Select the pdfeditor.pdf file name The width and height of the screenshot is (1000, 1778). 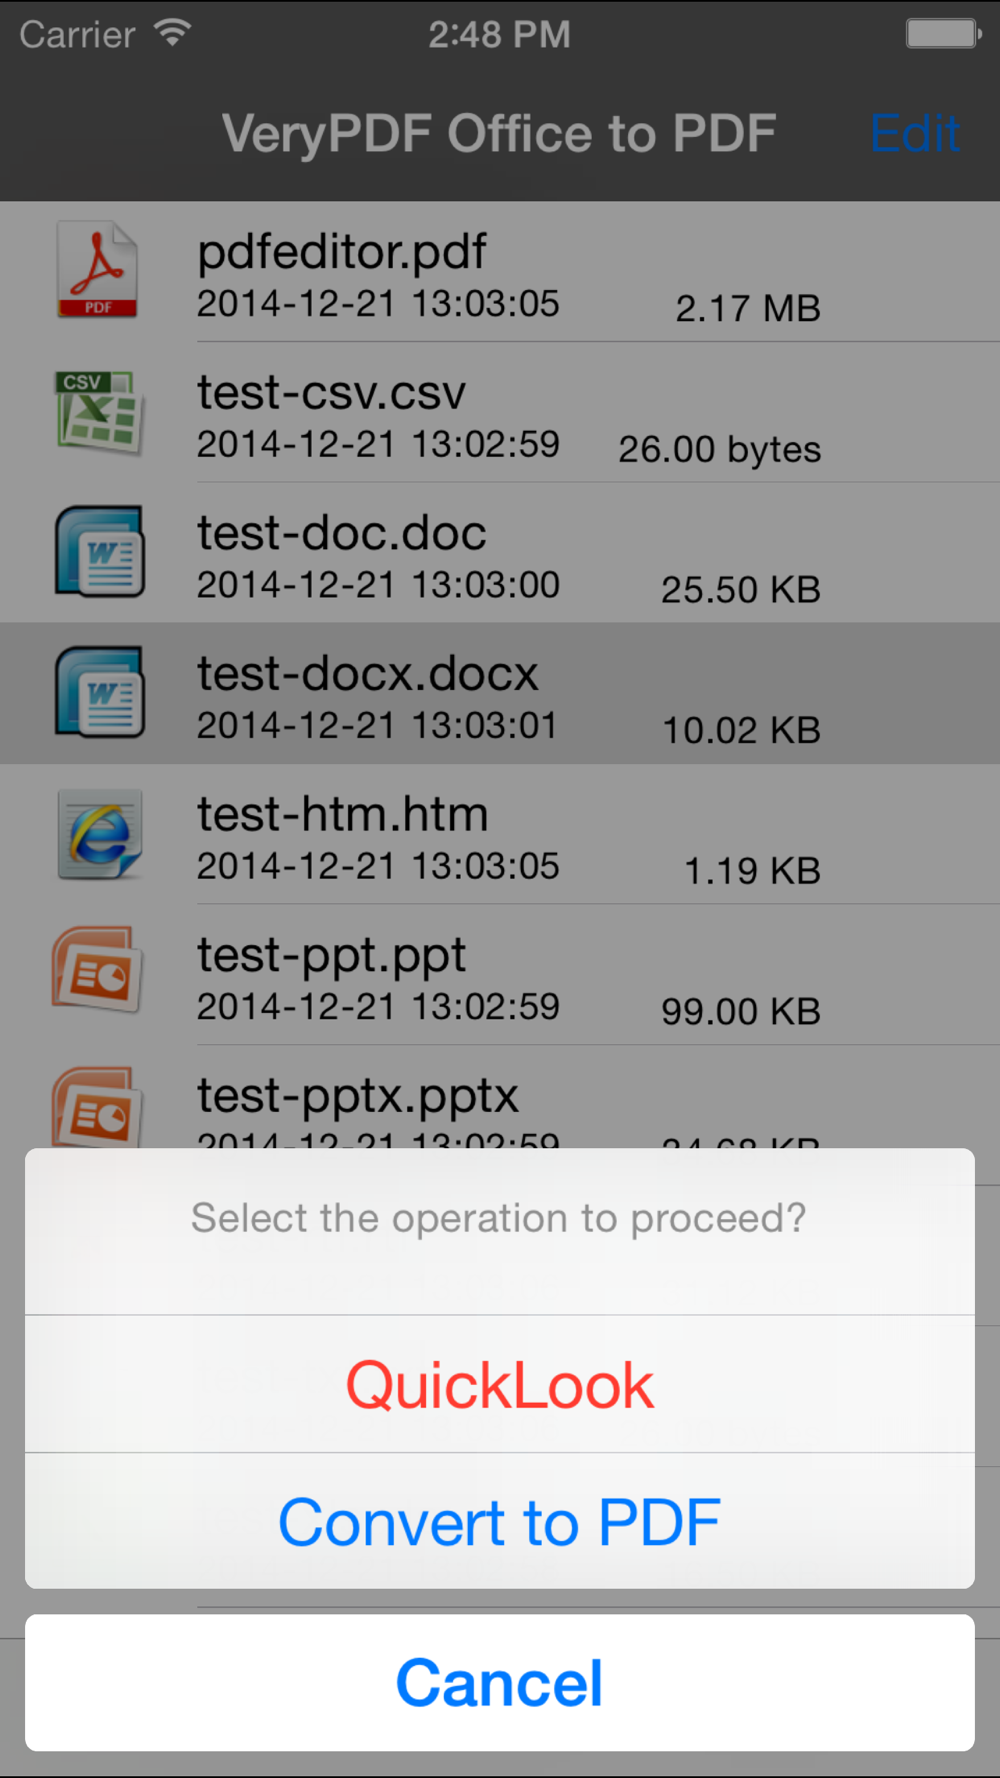point(342,252)
